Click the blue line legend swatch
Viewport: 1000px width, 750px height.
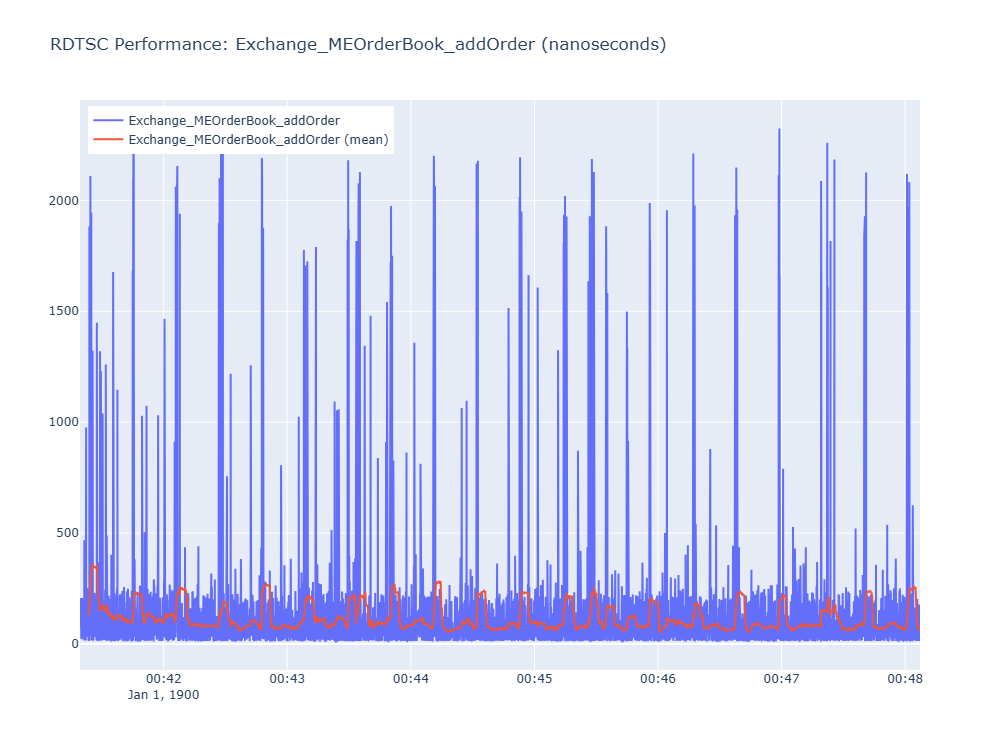click(x=108, y=121)
